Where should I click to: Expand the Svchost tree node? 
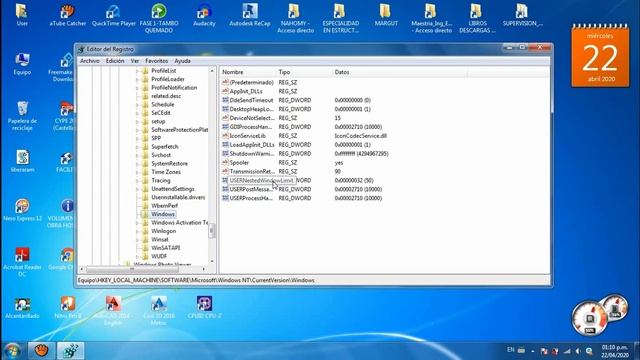point(137,156)
